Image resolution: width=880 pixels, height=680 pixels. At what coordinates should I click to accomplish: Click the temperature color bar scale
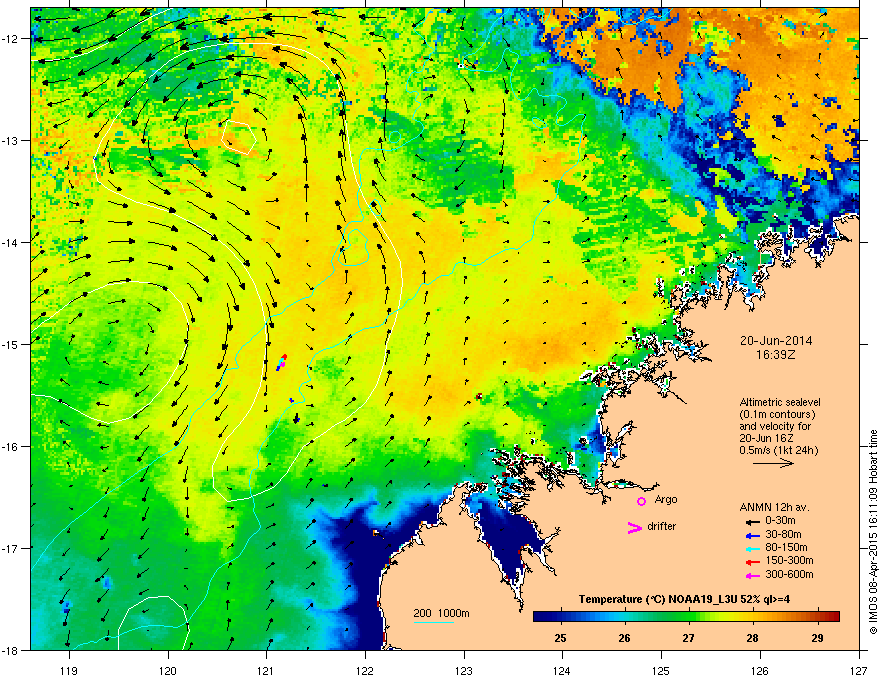click(x=686, y=616)
